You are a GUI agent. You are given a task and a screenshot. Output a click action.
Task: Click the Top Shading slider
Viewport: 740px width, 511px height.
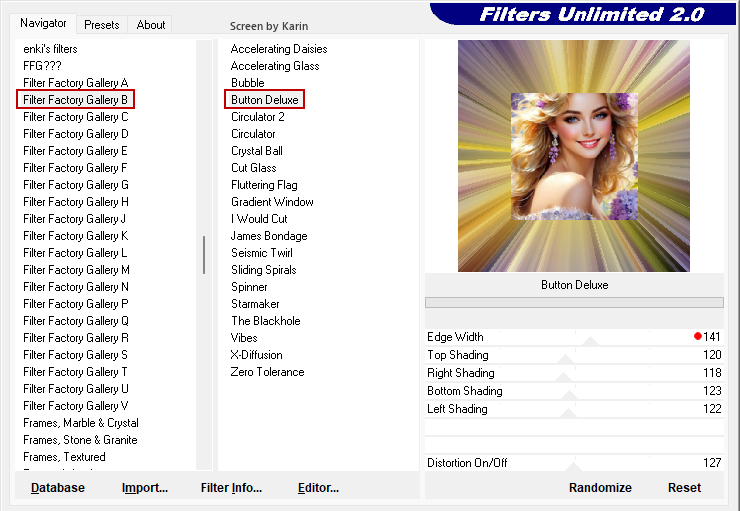click(x=566, y=356)
